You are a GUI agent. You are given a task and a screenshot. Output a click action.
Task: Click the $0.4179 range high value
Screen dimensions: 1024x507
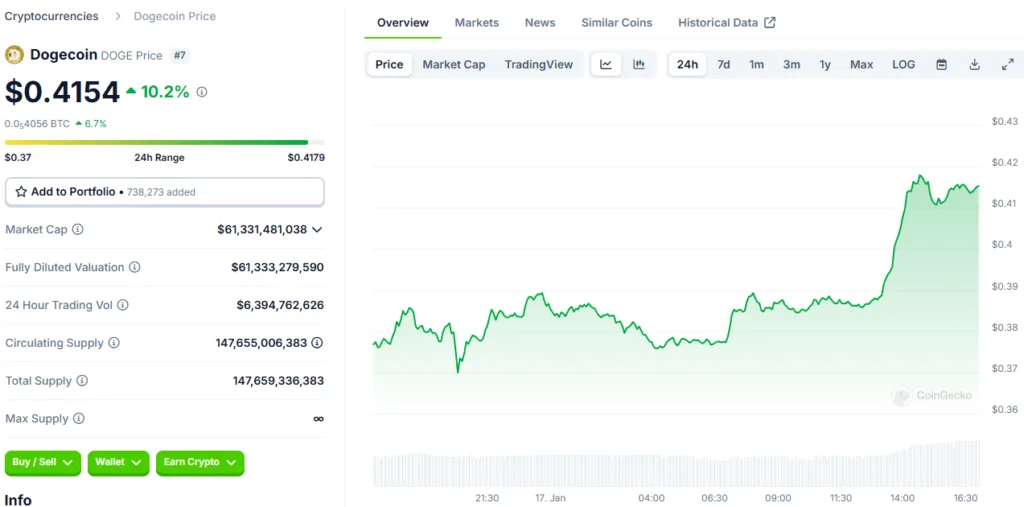pyautogui.click(x=306, y=157)
